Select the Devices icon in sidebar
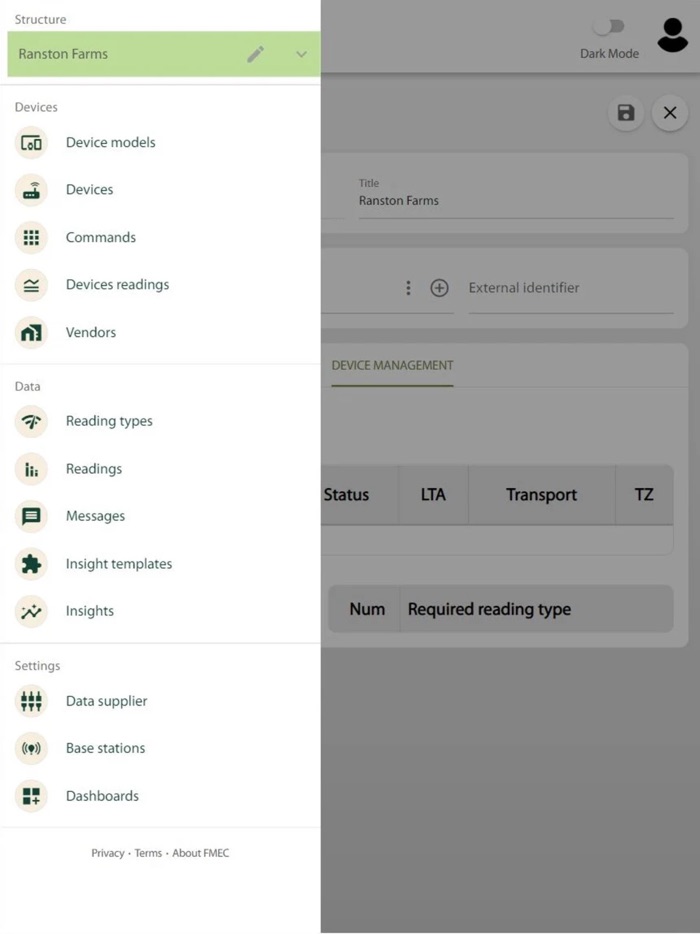Image resolution: width=700 pixels, height=934 pixels. point(31,190)
